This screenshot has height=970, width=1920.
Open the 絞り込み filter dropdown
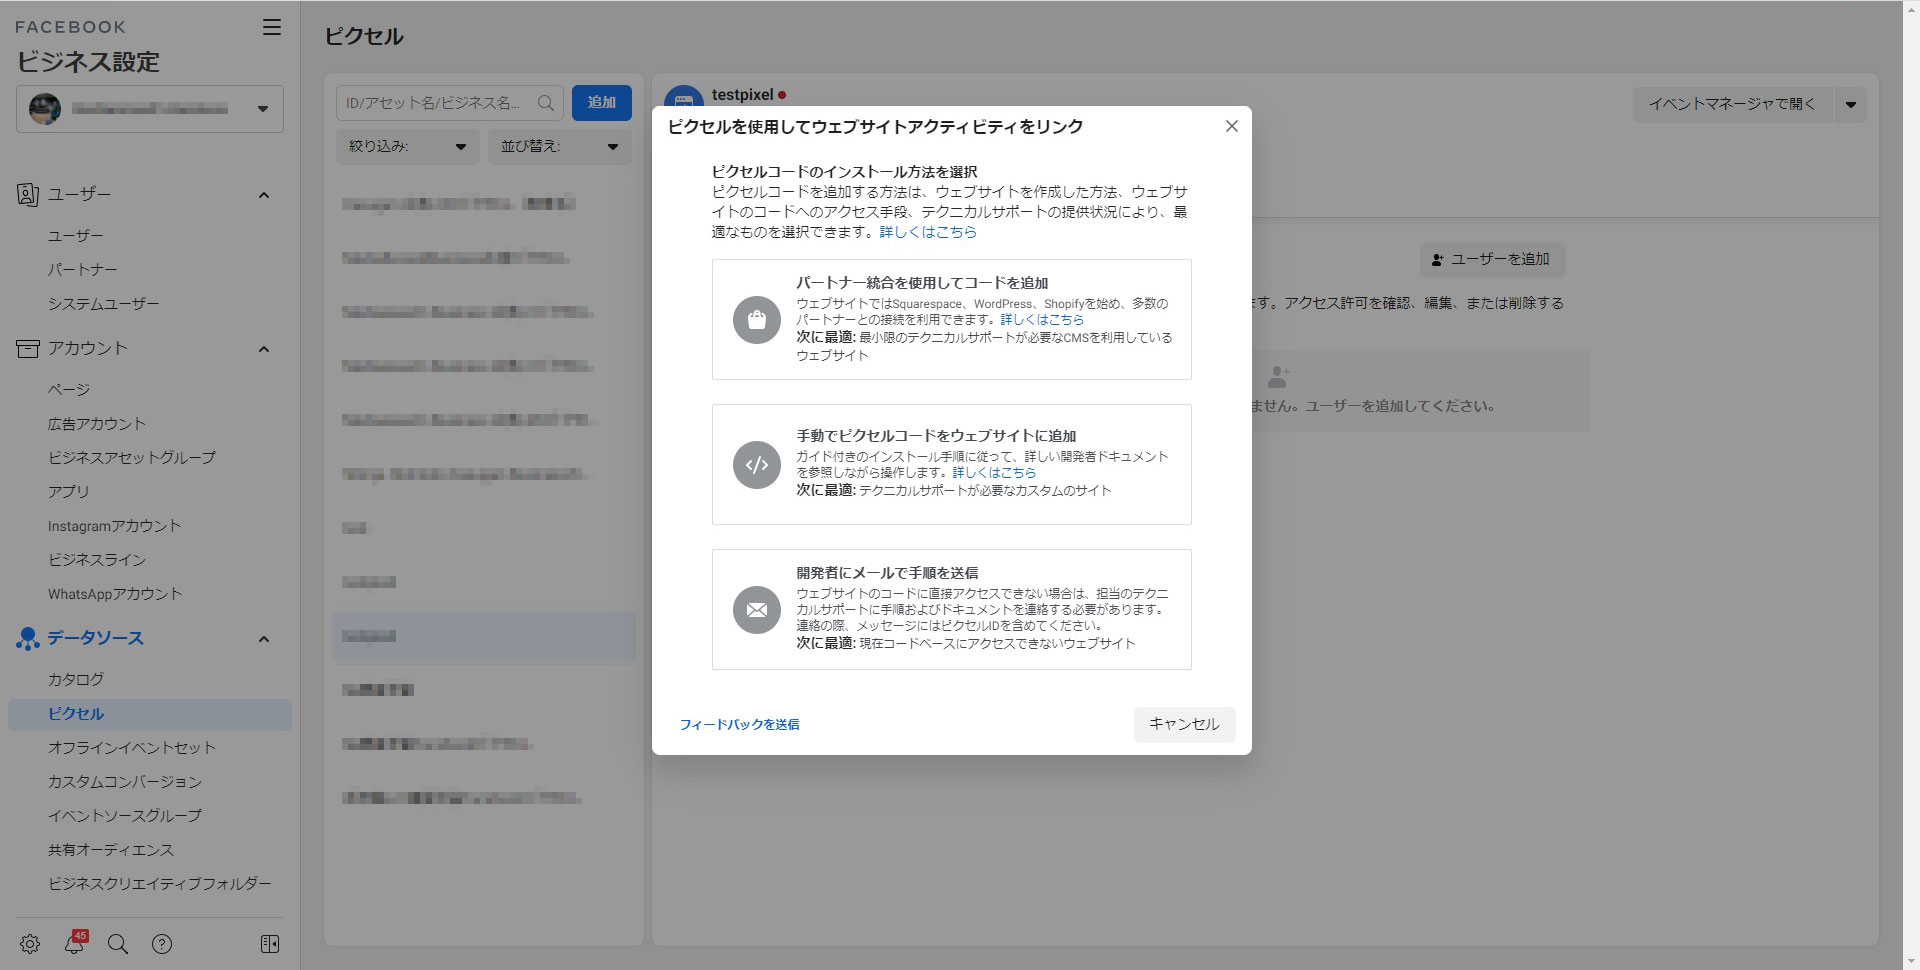point(408,147)
